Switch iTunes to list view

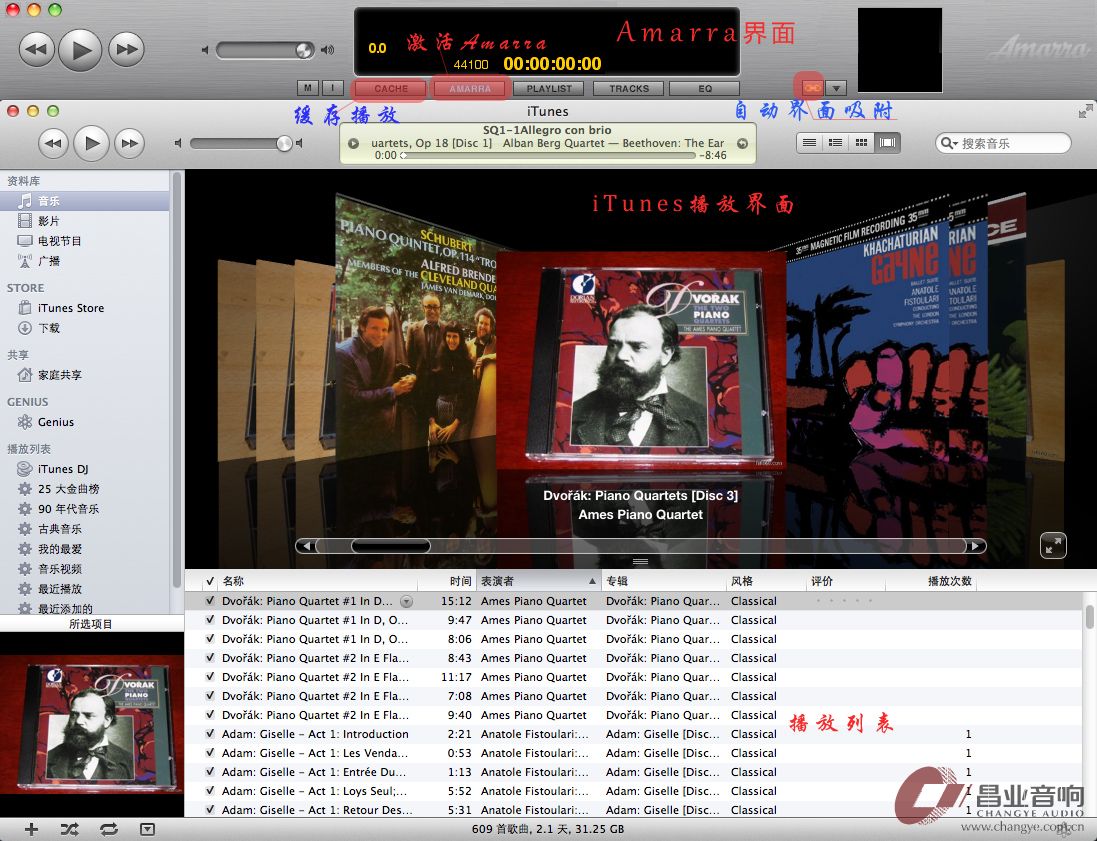tap(809, 143)
